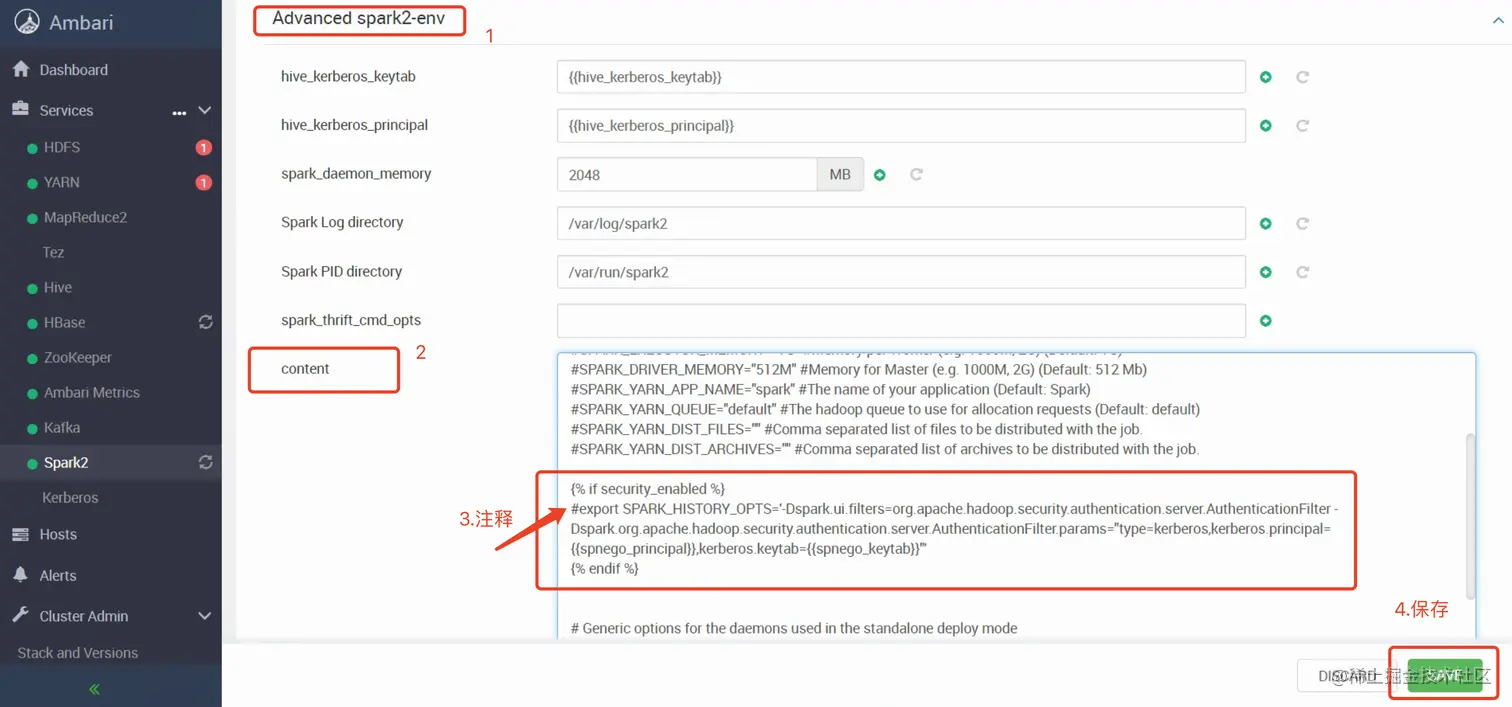Click the content text area scrollbar

pyautogui.click(x=1470, y=515)
